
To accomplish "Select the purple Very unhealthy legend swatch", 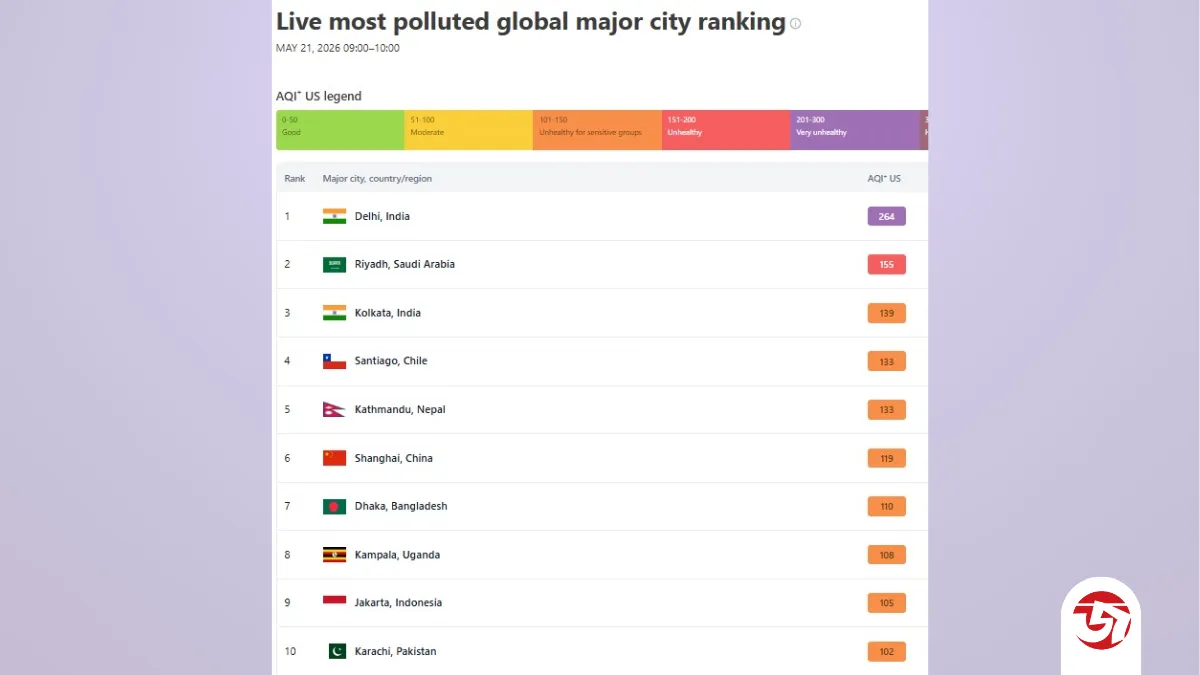I will (855, 130).
